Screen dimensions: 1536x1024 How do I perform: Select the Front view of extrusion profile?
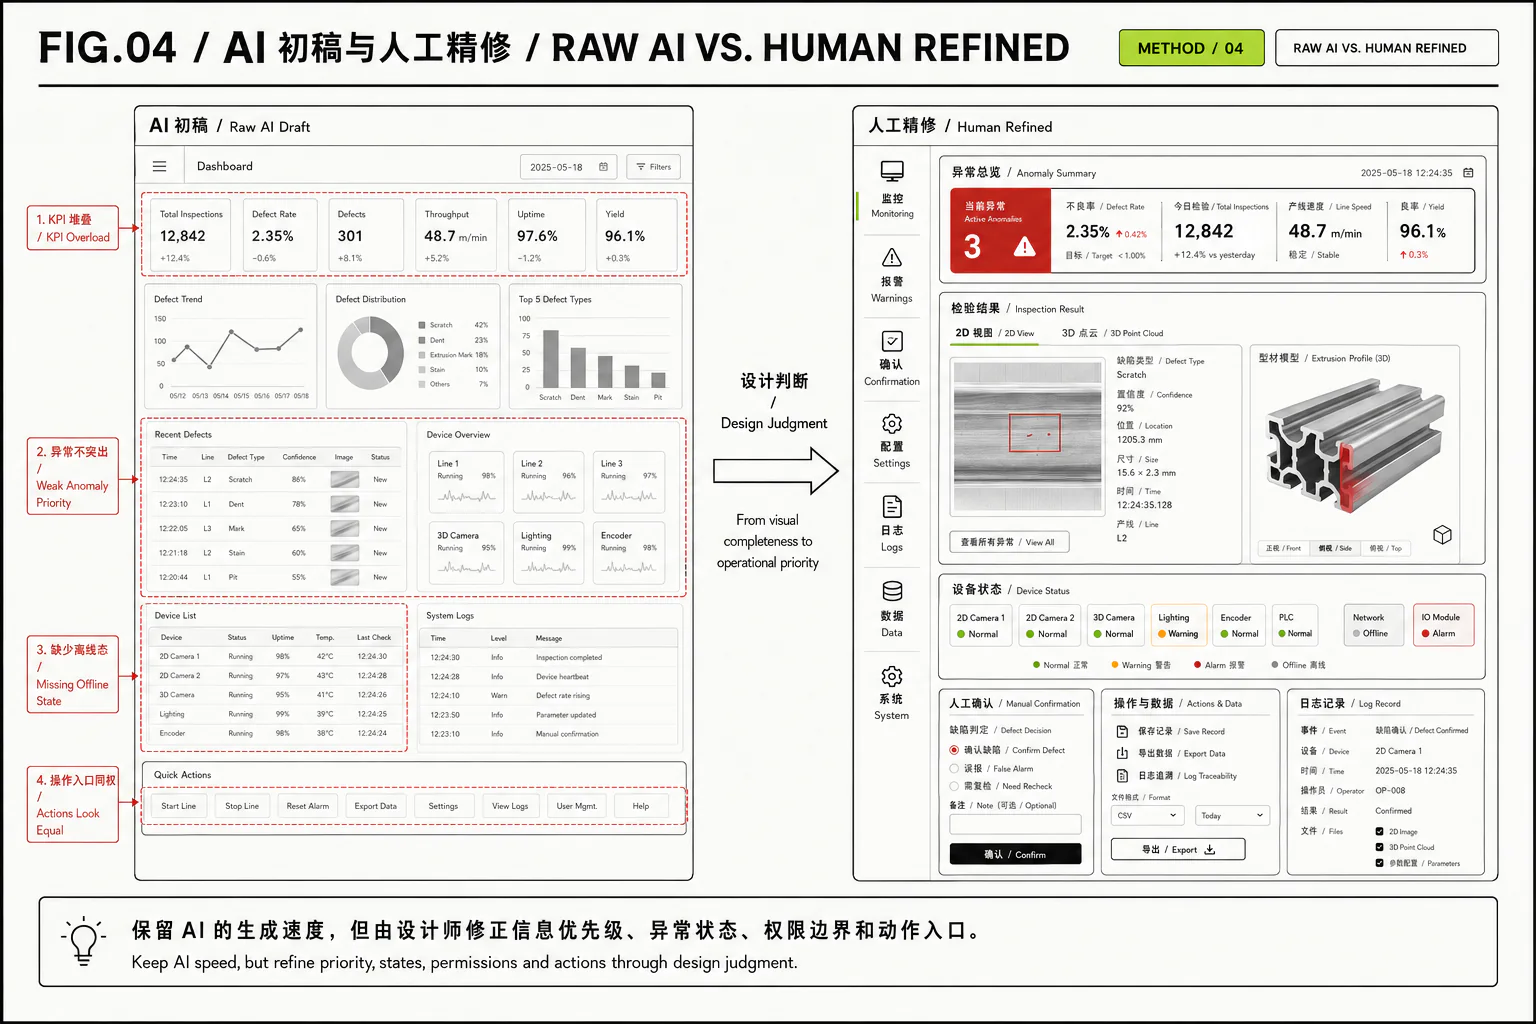tap(1283, 548)
